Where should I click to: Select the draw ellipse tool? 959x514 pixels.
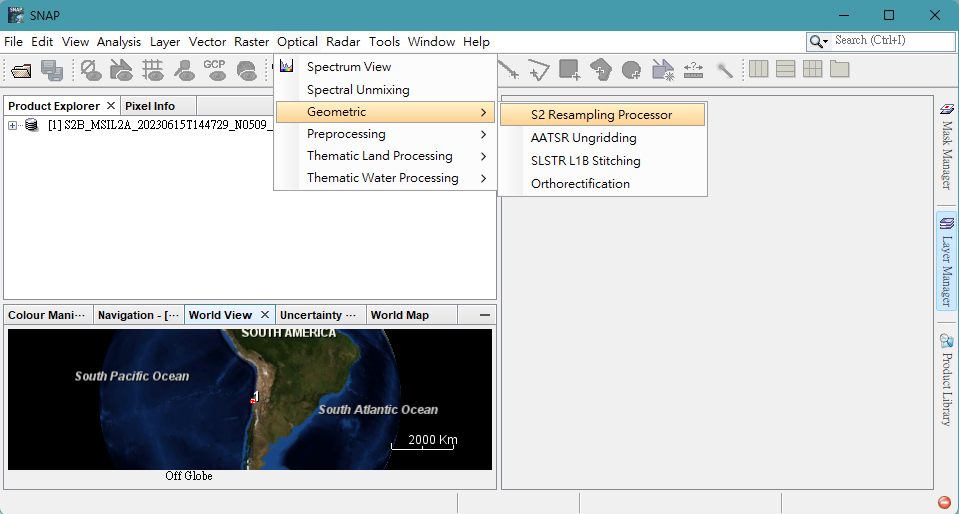click(631, 70)
